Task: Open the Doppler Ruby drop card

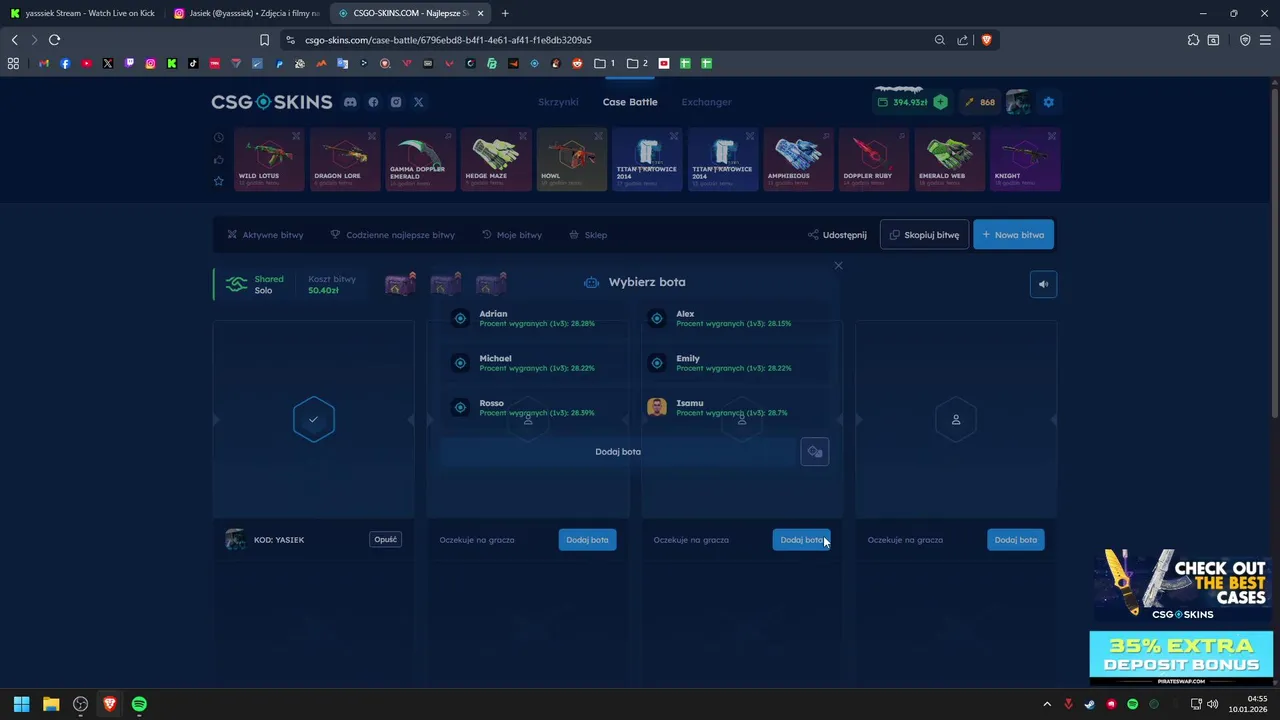Action: 874,159
